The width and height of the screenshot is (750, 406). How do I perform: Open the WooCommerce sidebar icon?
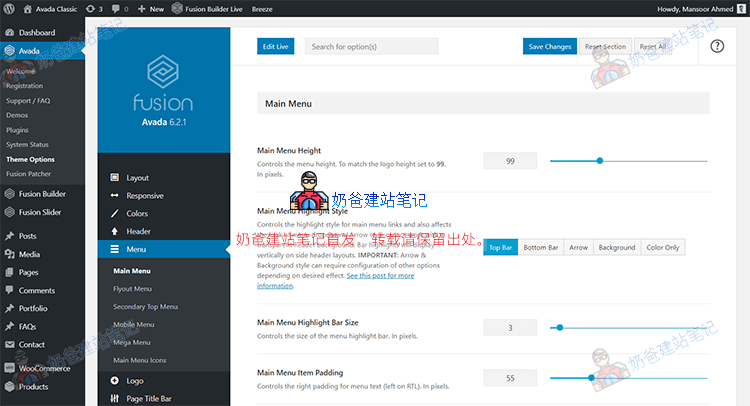9,368
